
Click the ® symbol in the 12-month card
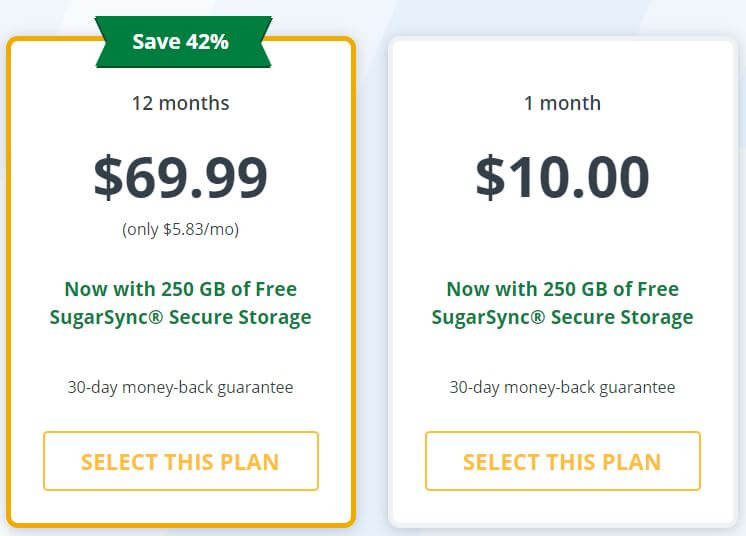(x=156, y=316)
